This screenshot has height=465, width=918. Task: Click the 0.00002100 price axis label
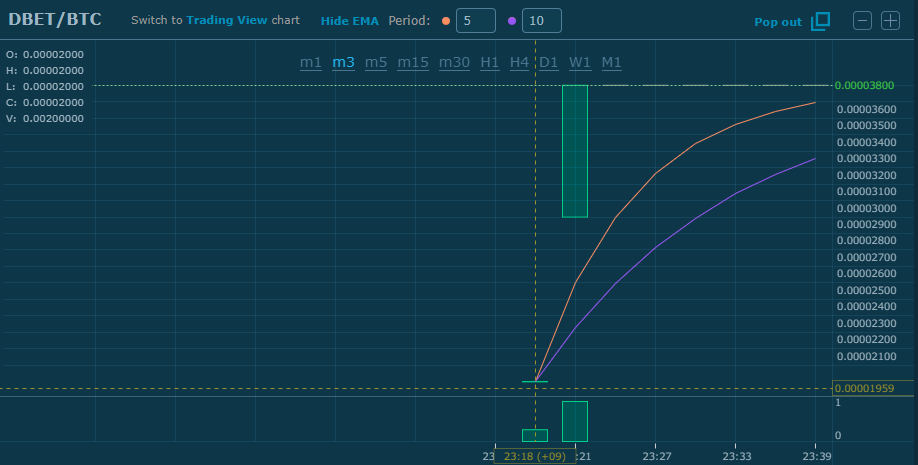[866, 357]
